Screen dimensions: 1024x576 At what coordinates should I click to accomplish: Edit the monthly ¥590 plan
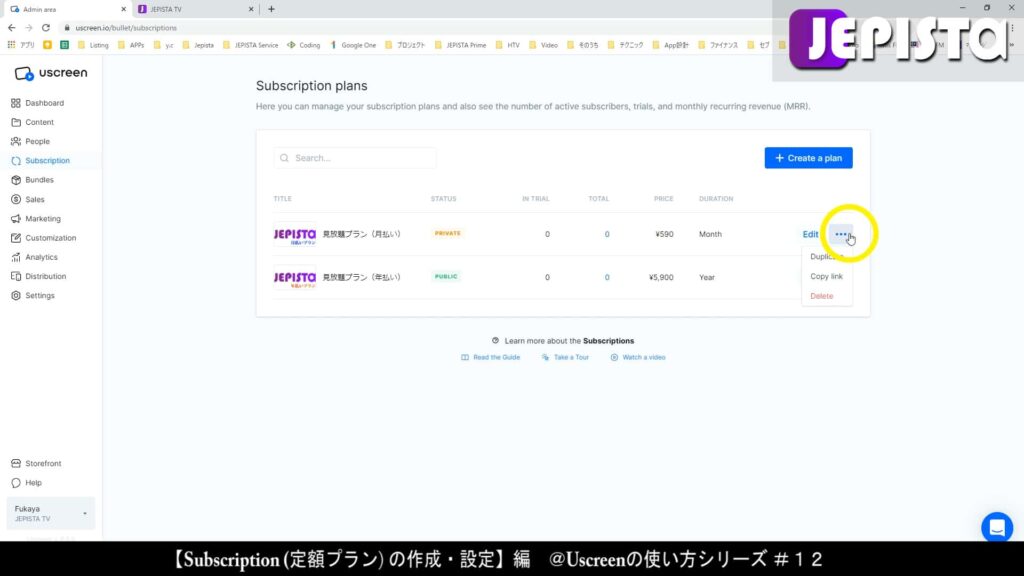[810, 234]
